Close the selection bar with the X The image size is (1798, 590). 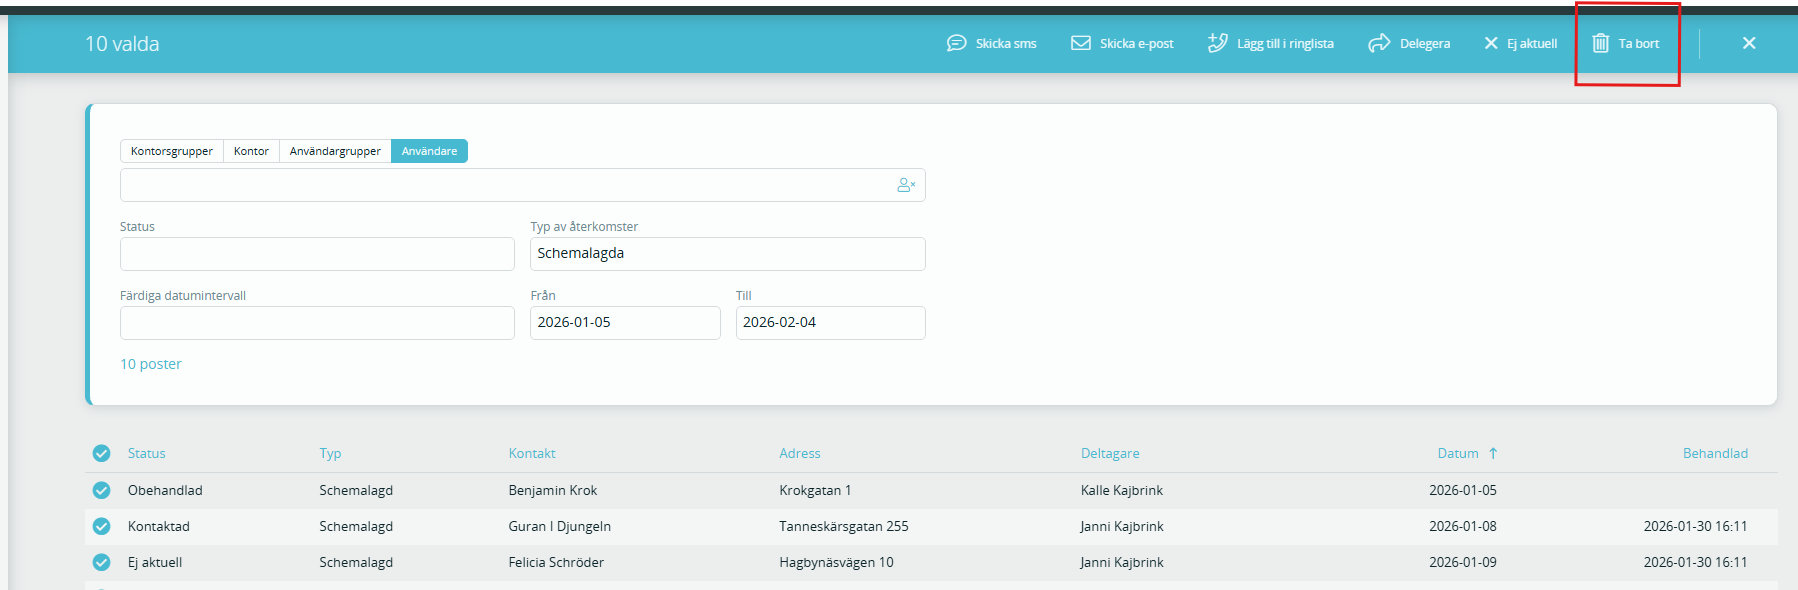[1749, 43]
